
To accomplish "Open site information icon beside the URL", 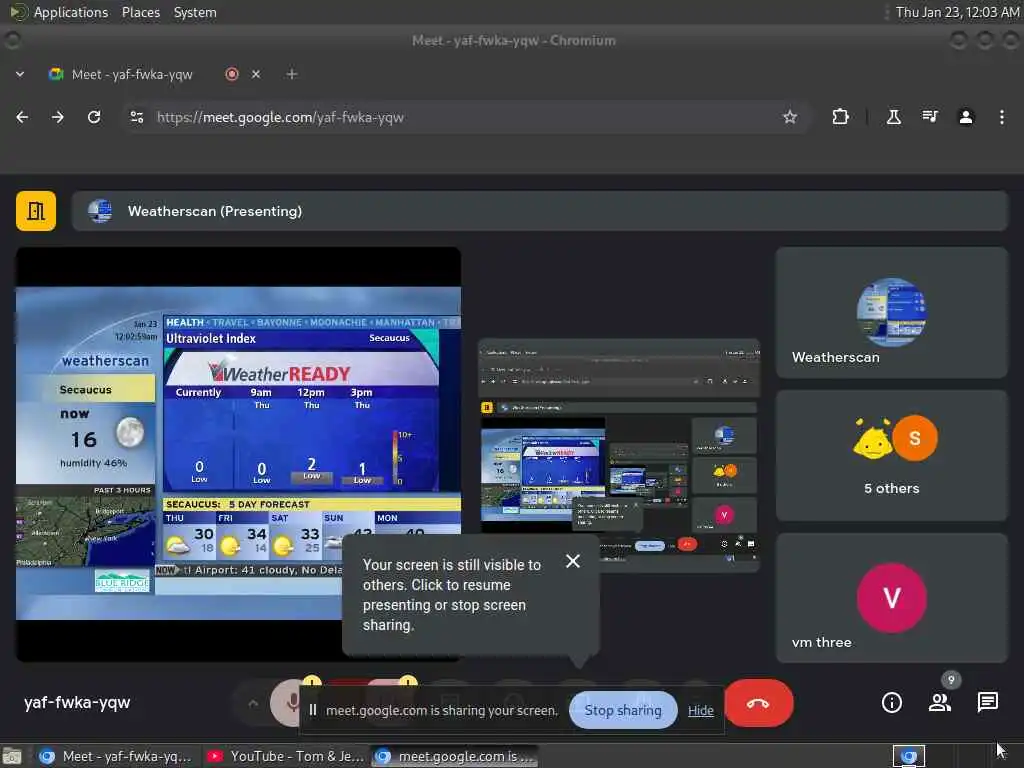I will (x=136, y=117).
